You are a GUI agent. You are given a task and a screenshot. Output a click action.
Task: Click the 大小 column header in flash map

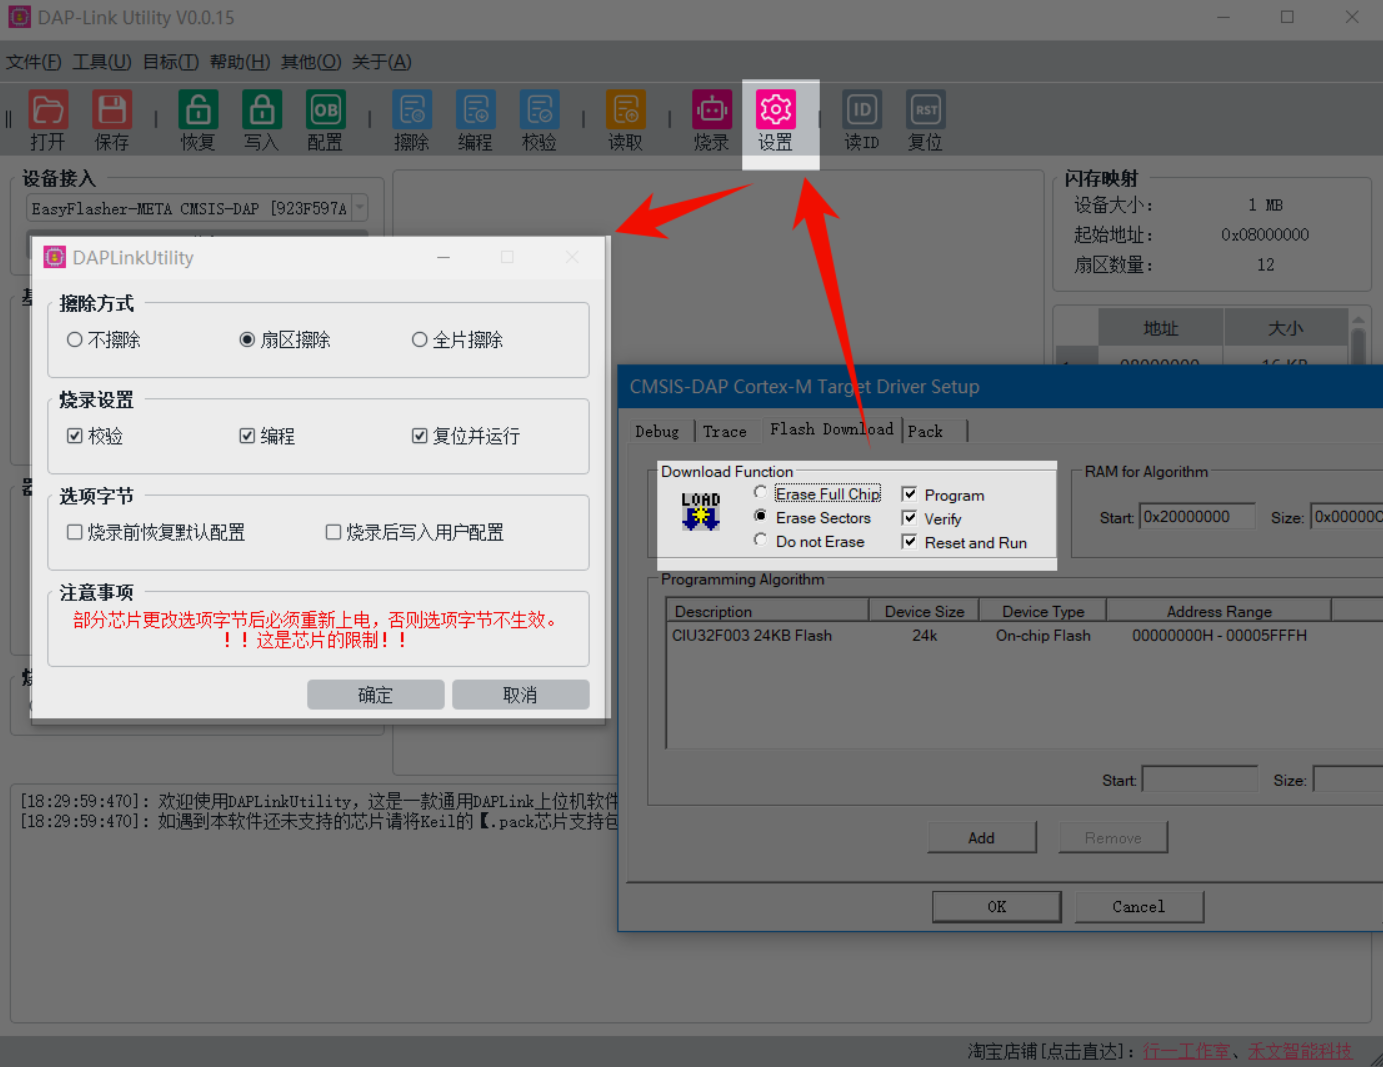coord(1286,328)
